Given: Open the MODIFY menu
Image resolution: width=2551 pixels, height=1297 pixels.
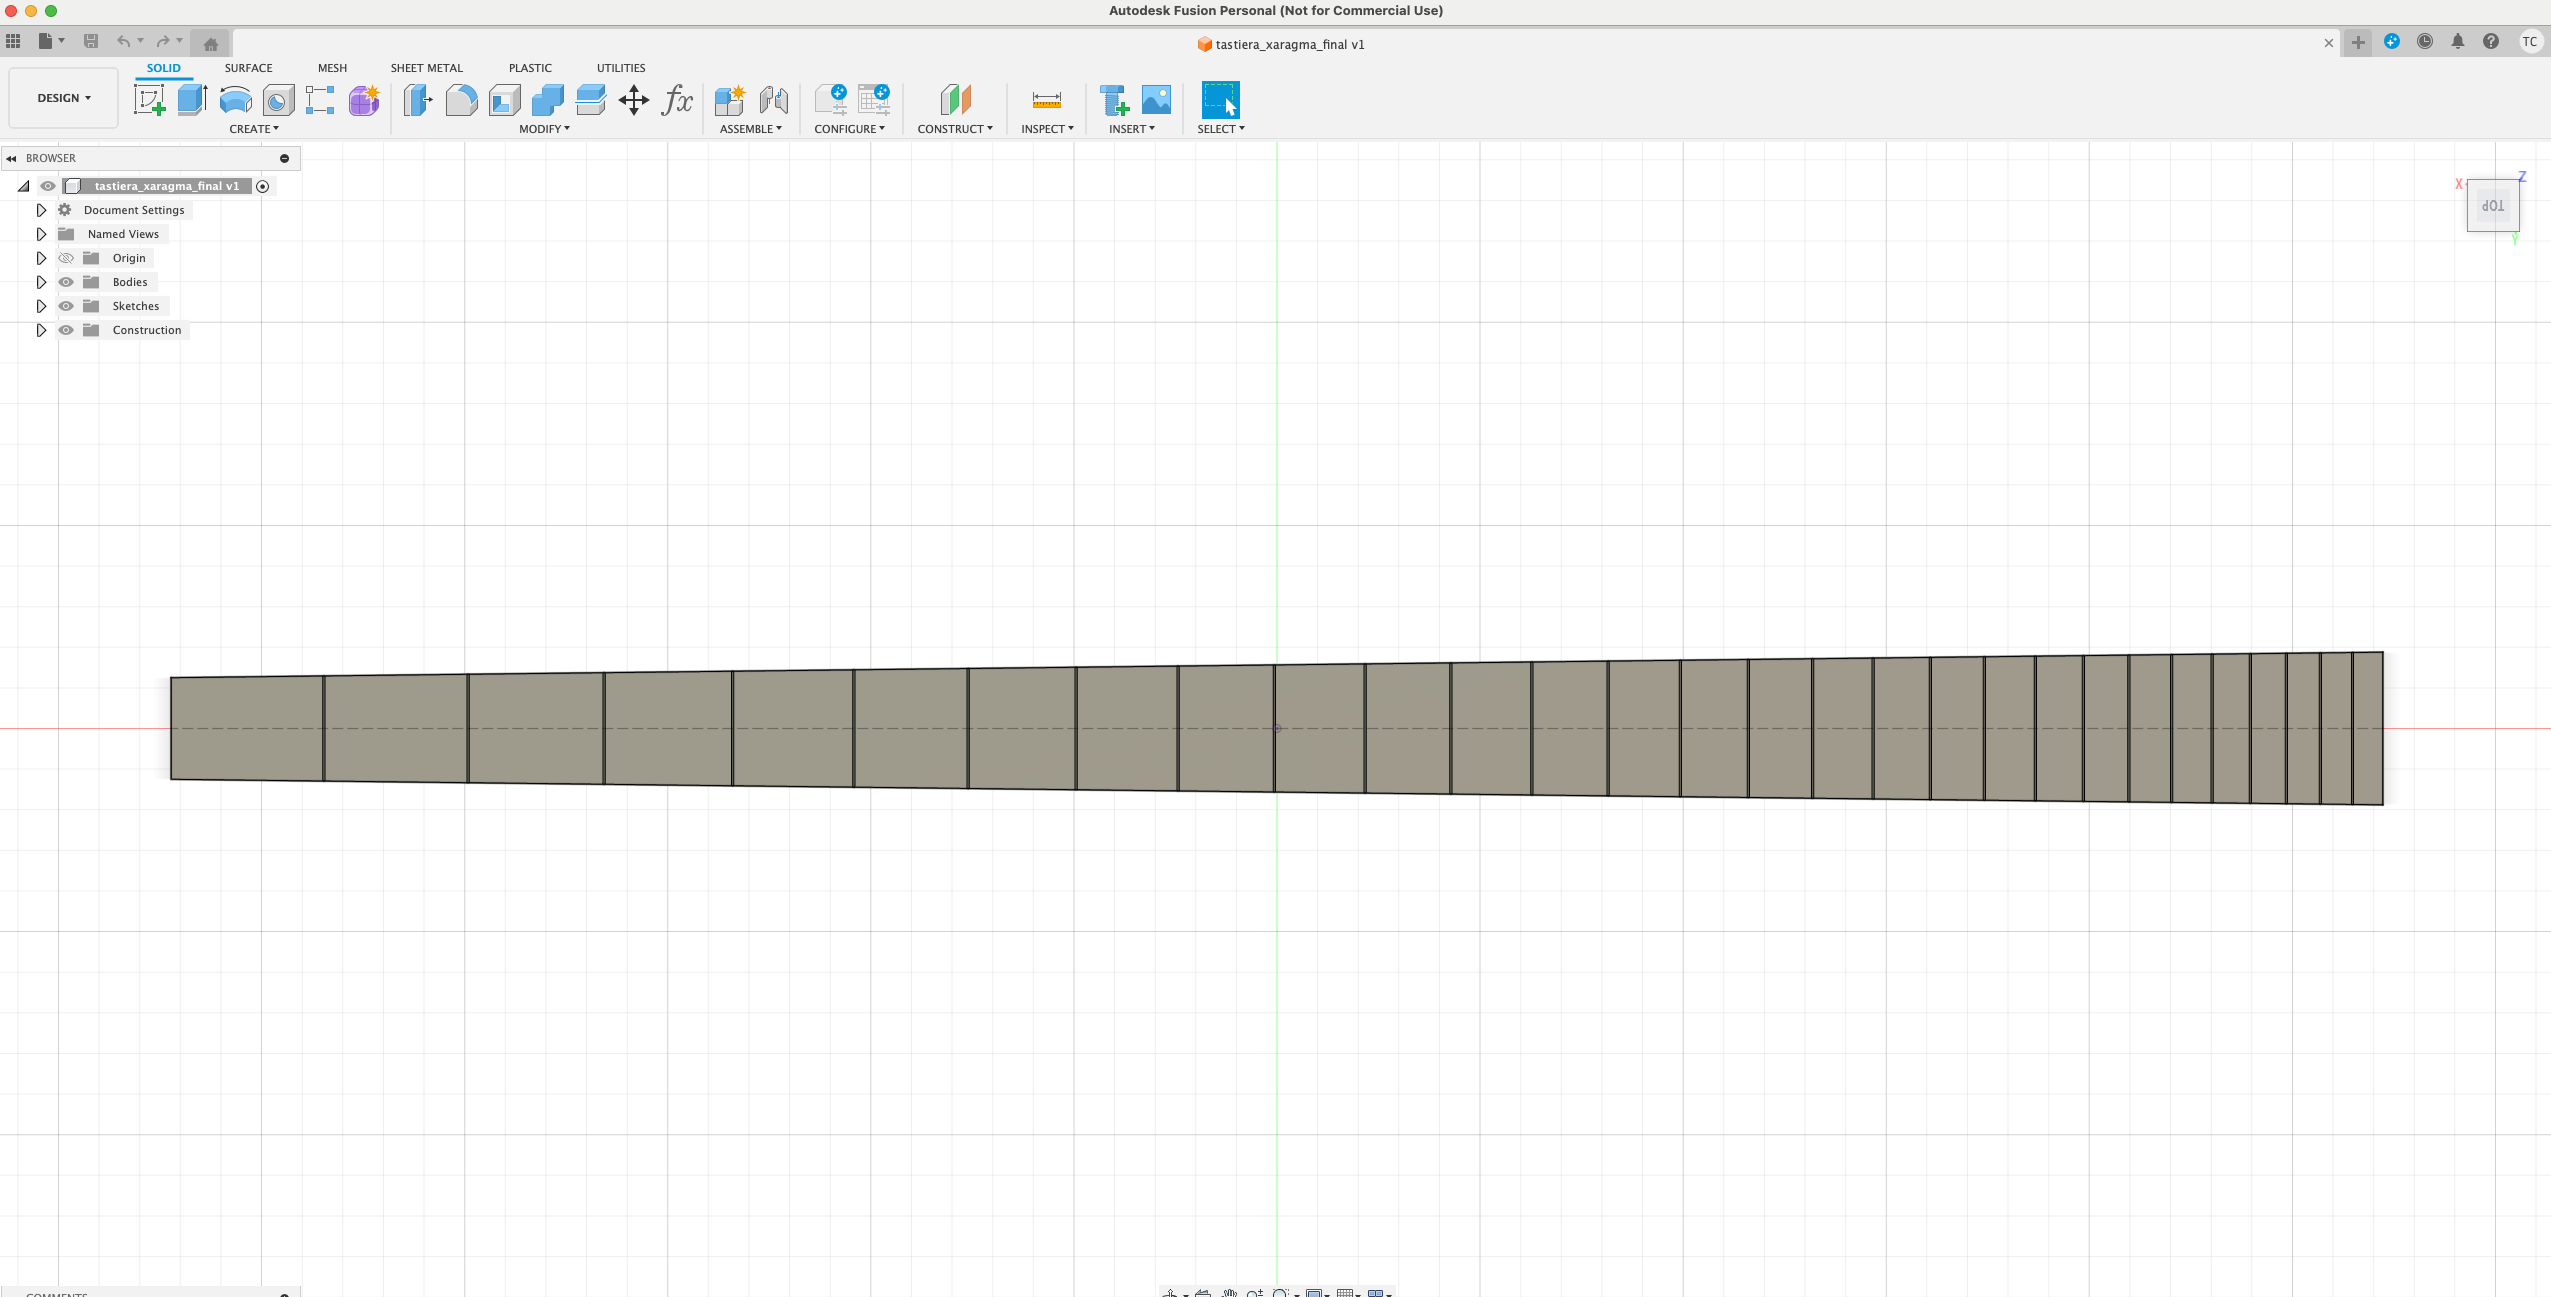Looking at the screenshot, I should [544, 129].
